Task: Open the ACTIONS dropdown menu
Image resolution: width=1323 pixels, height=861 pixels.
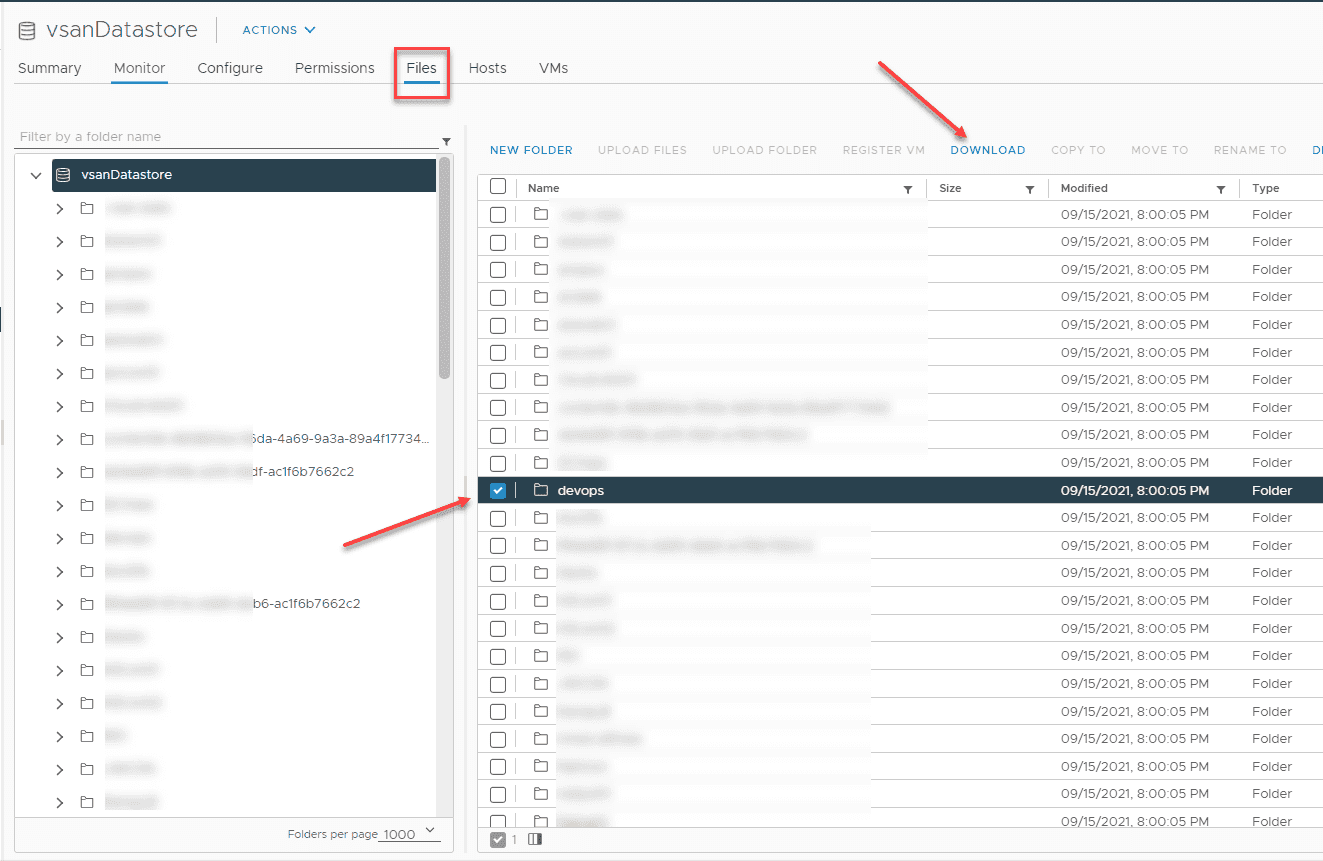Action: 279,30
